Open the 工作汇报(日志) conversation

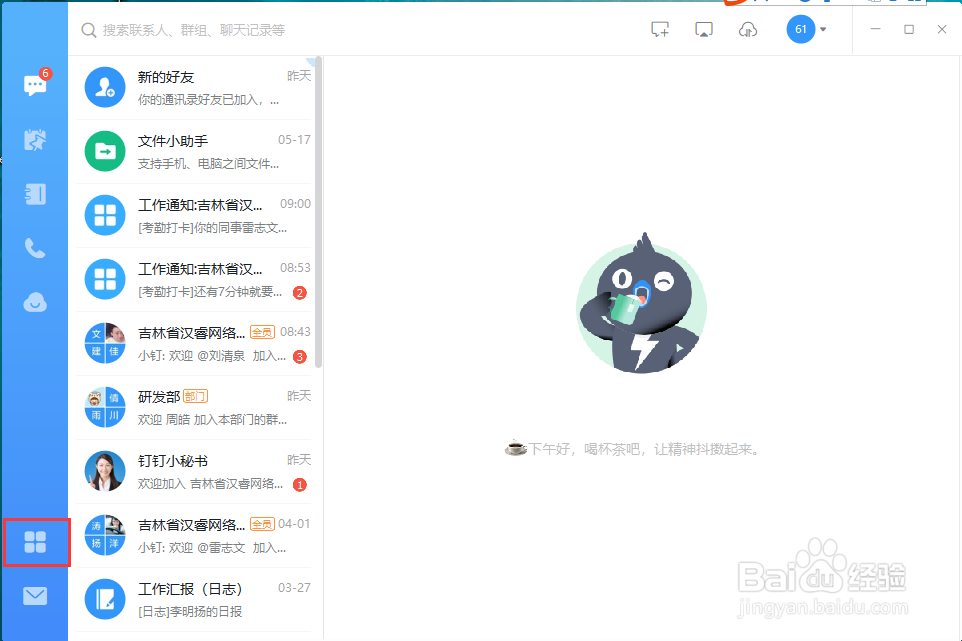coord(194,599)
